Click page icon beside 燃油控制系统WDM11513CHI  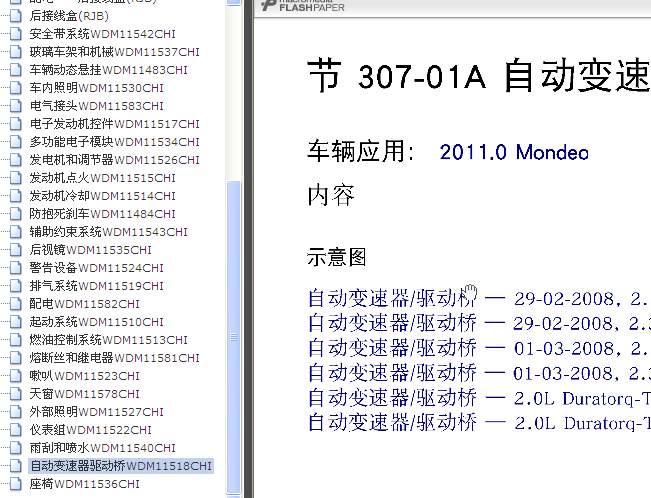coord(16,340)
